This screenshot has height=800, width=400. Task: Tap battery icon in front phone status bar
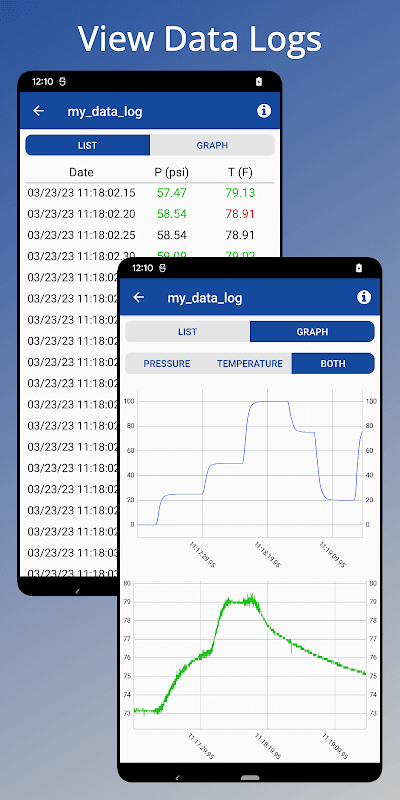(x=359, y=267)
